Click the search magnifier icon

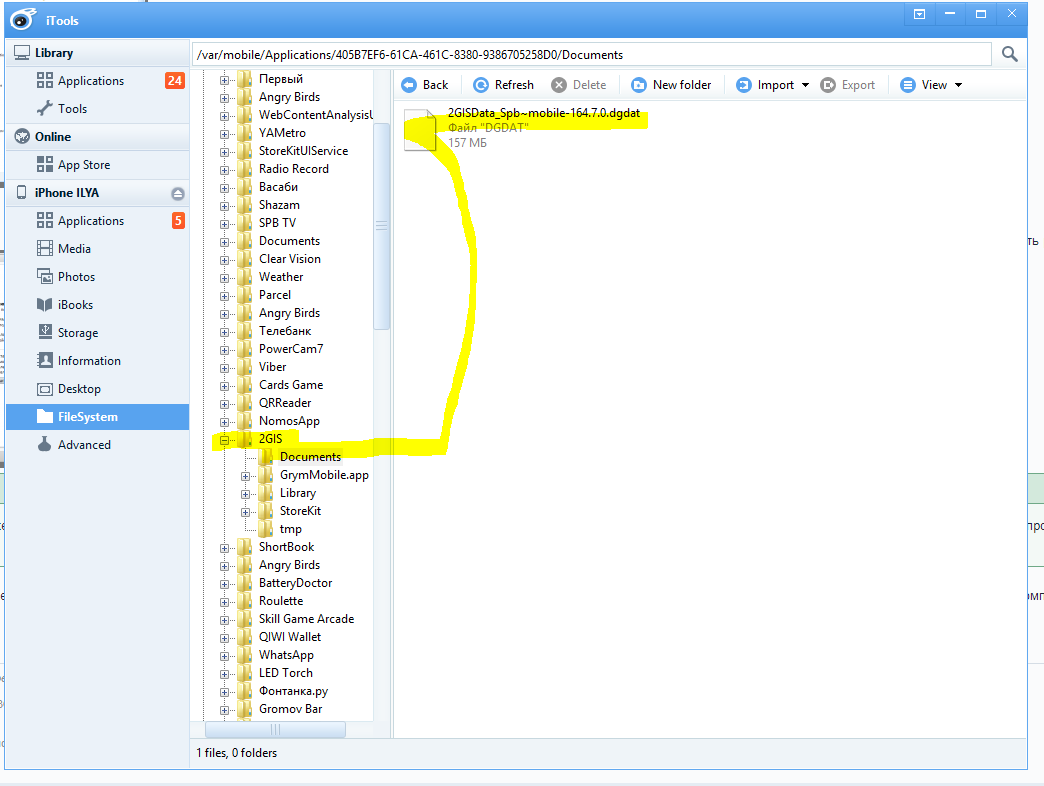tap(1009, 55)
